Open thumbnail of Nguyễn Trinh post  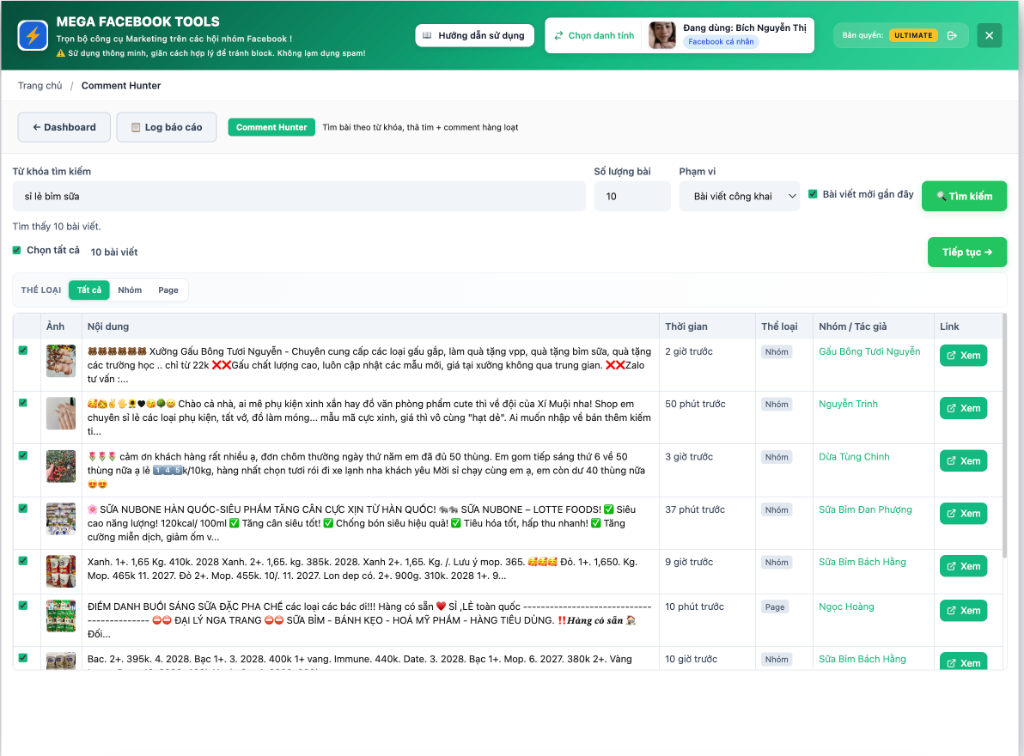[61, 413]
